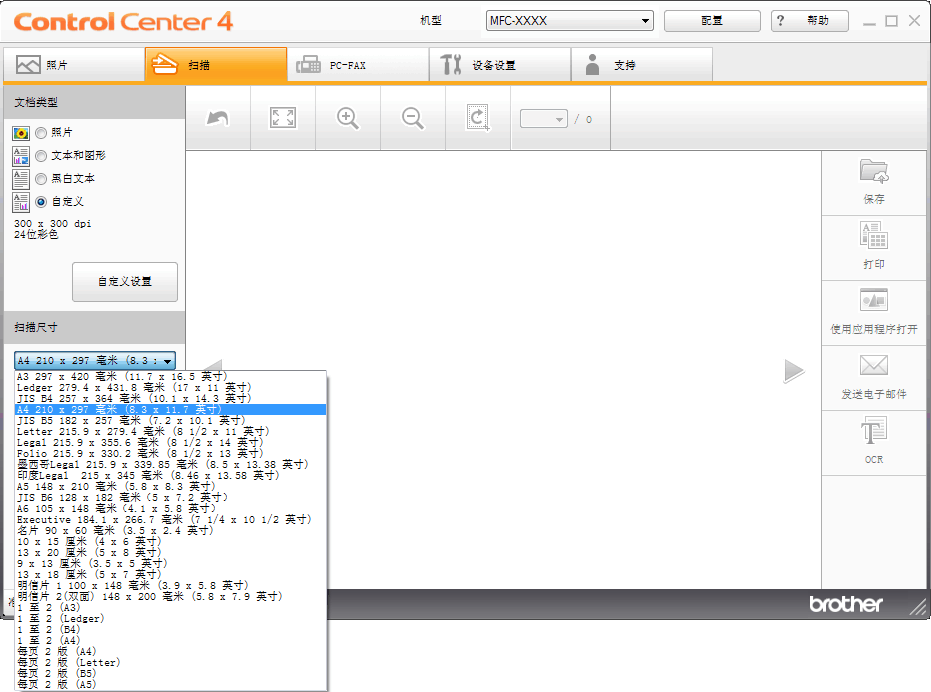Click the fit-to-window toolbar icon
The image size is (931, 692).
[x=283, y=118]
